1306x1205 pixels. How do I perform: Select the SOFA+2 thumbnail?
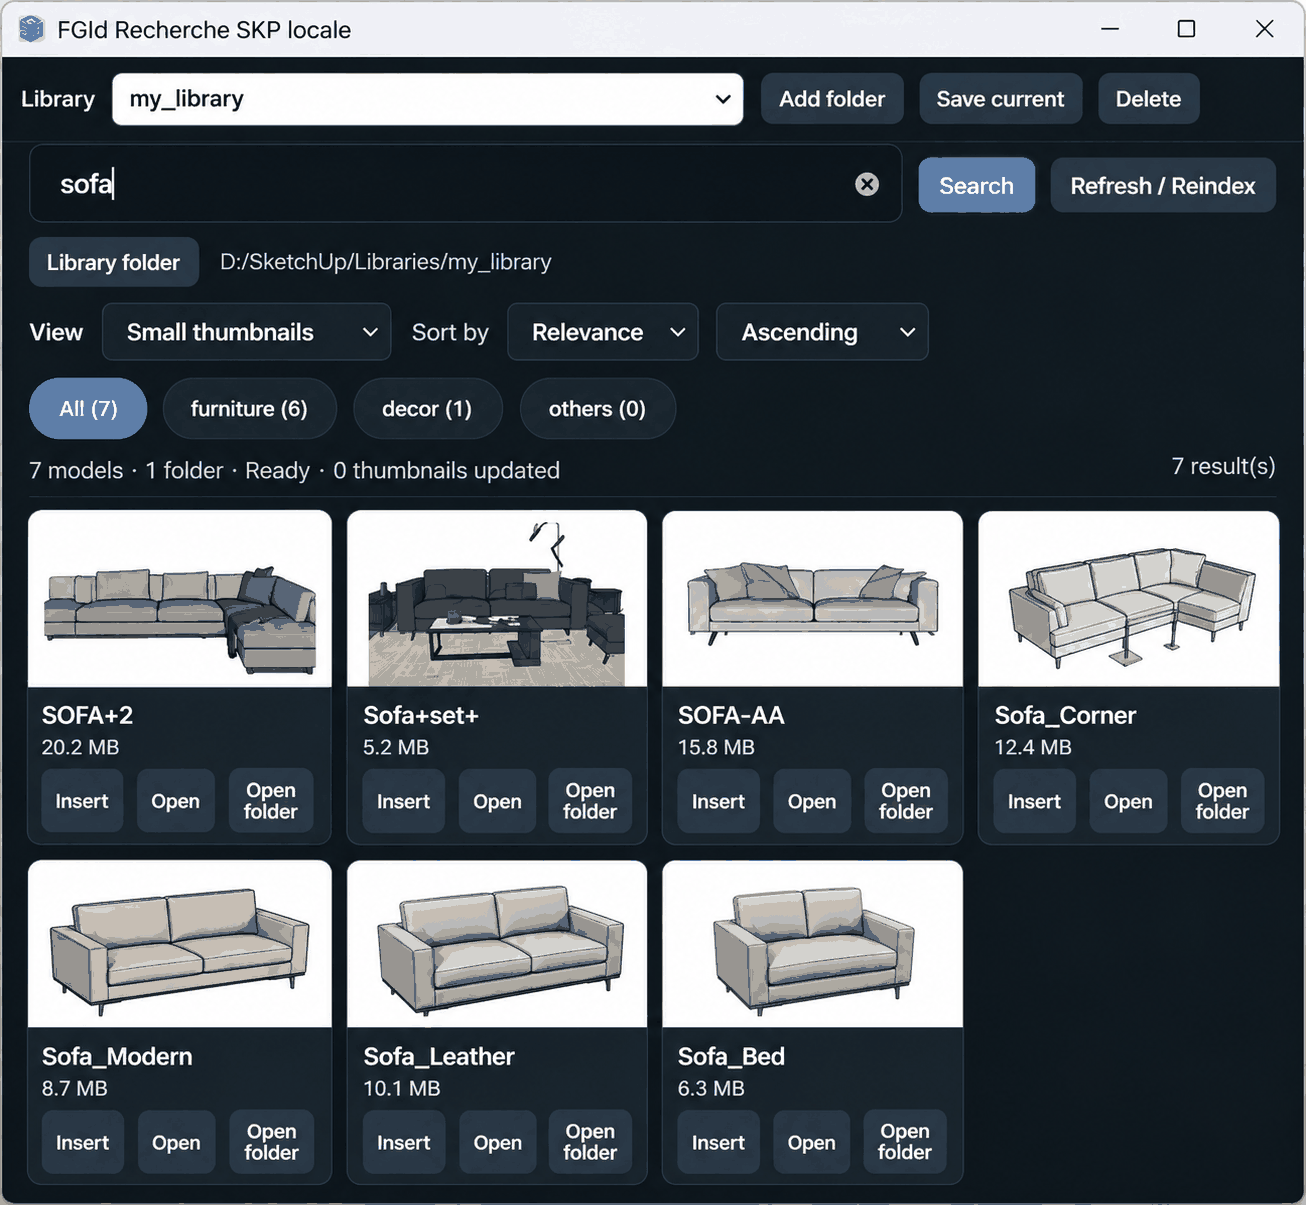pyautogui.click(x=180, y=599)
